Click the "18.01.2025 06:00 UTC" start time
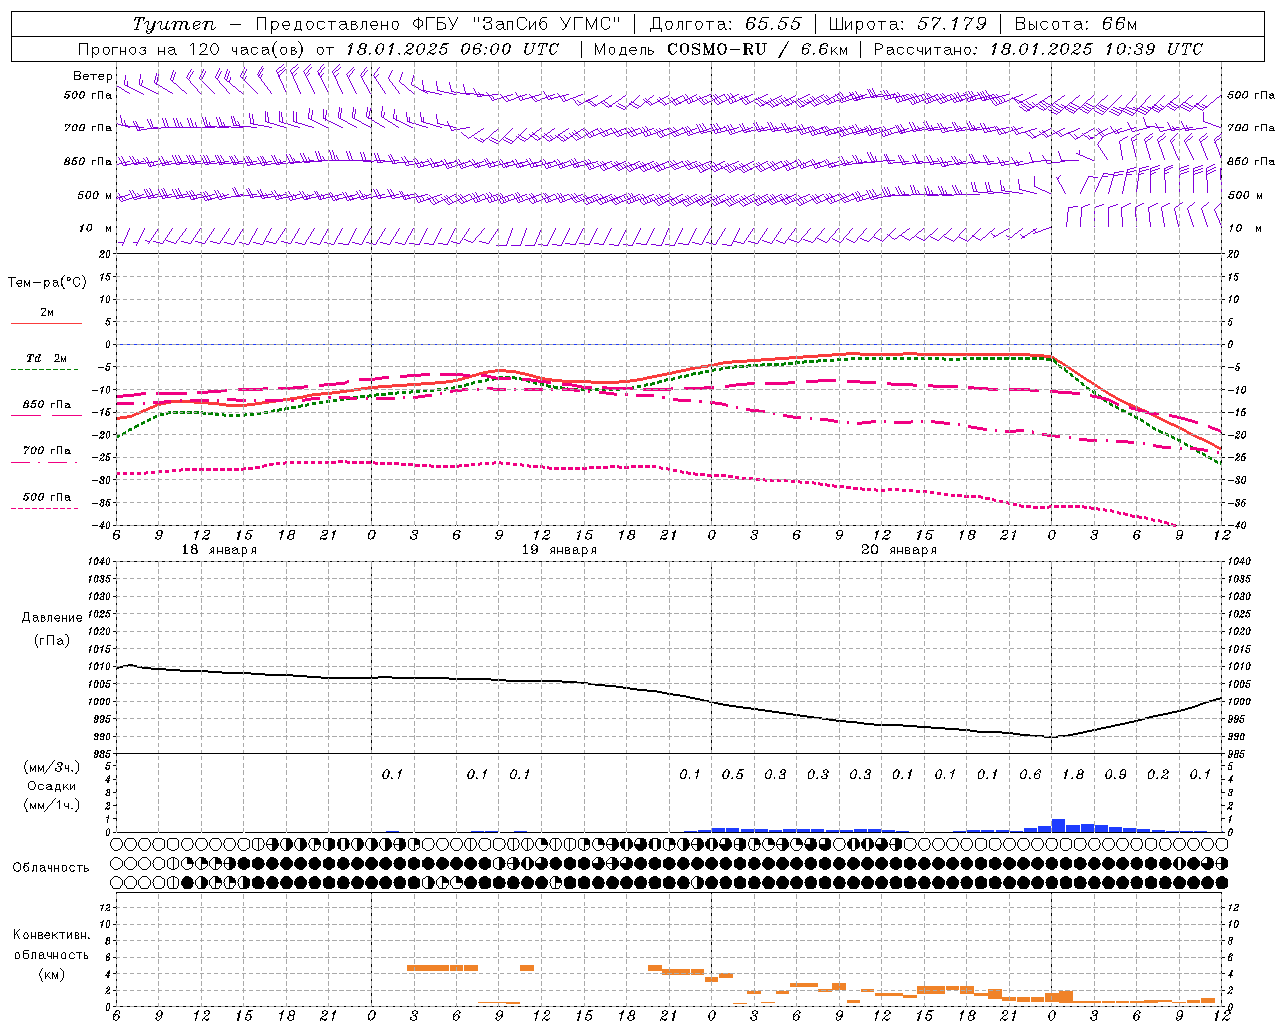The height and width of the screenshot is (1024, 1280). [452, 49]
